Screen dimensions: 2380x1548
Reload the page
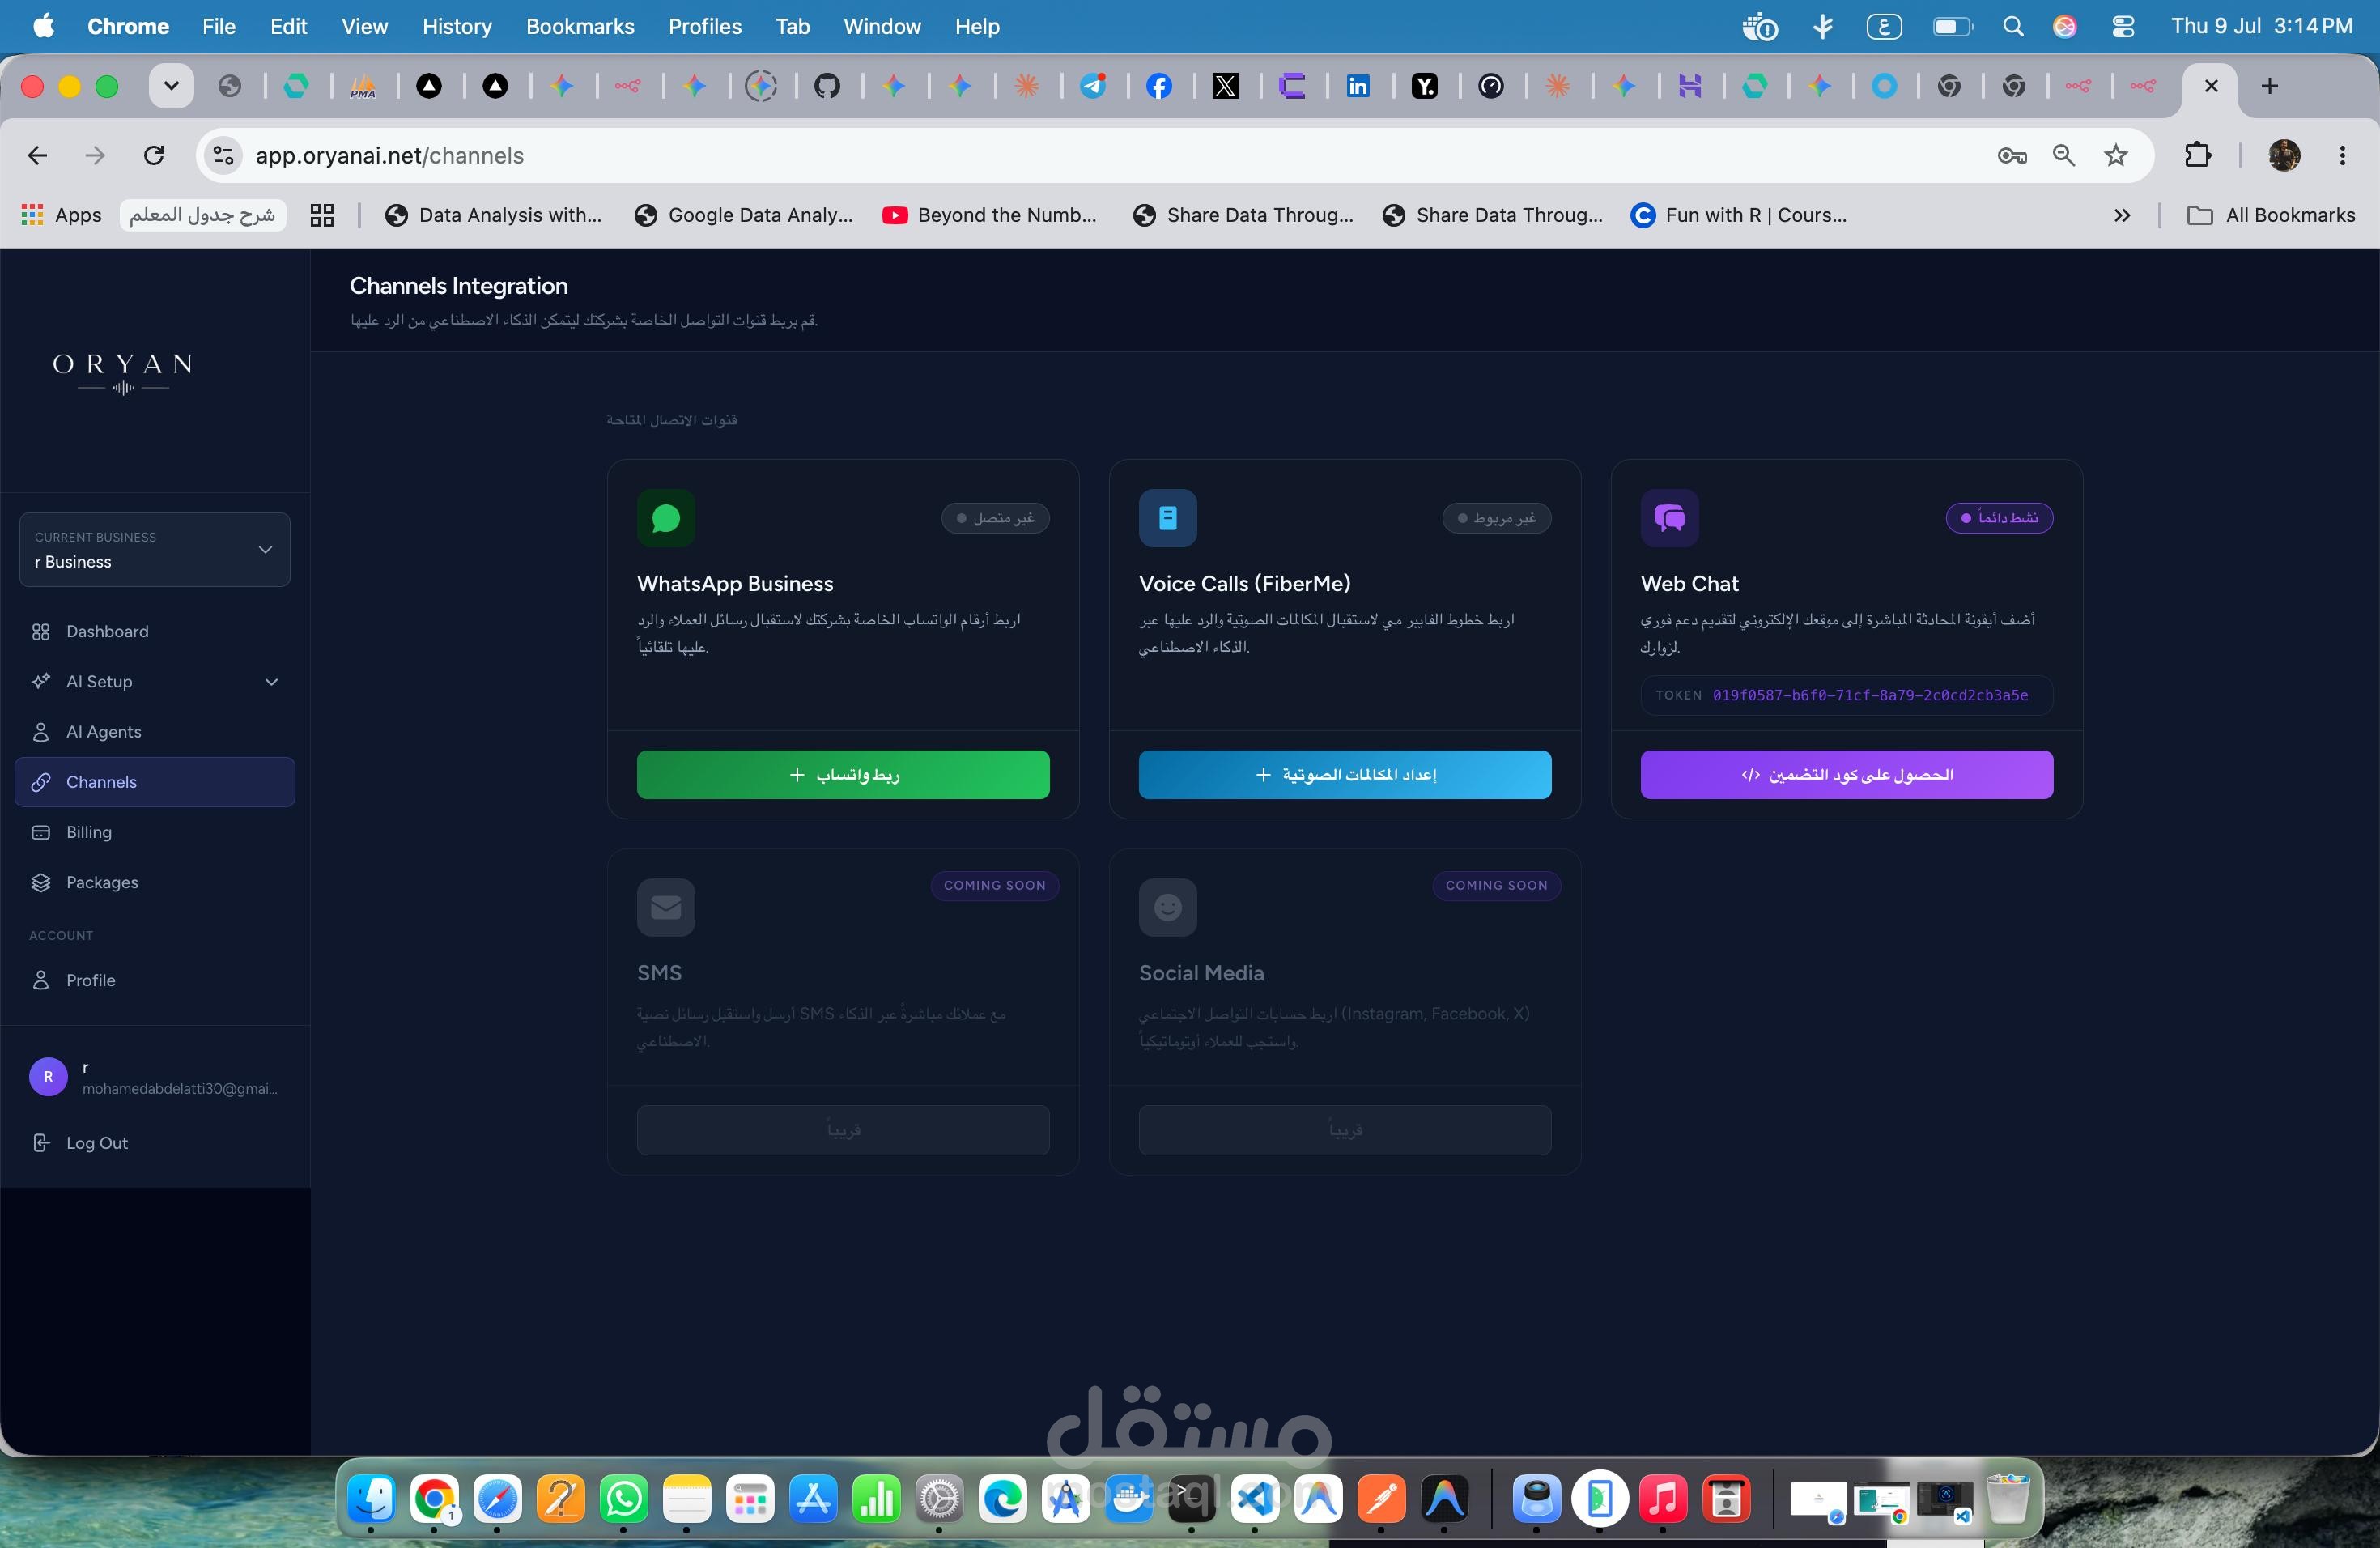point(154,155)
